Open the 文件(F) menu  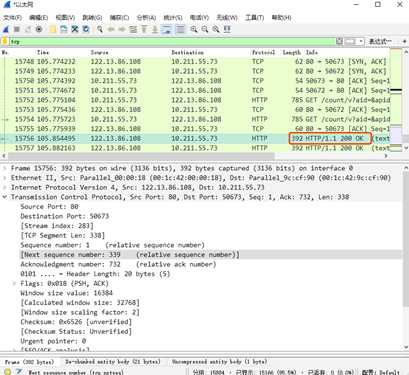(13, 17)
